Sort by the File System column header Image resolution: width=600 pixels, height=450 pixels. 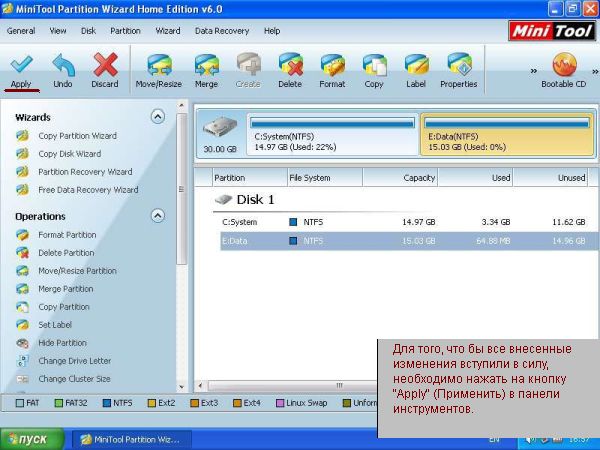[325, 178]
